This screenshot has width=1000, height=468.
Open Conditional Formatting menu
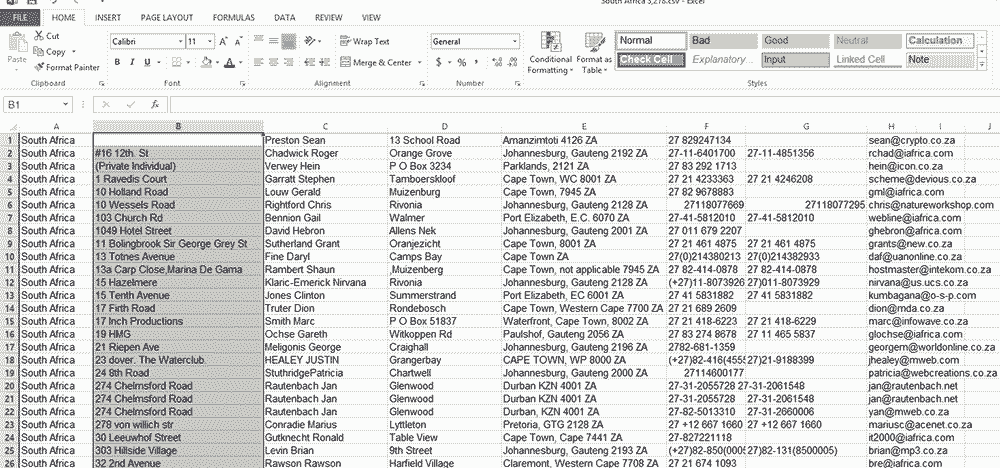550,53
